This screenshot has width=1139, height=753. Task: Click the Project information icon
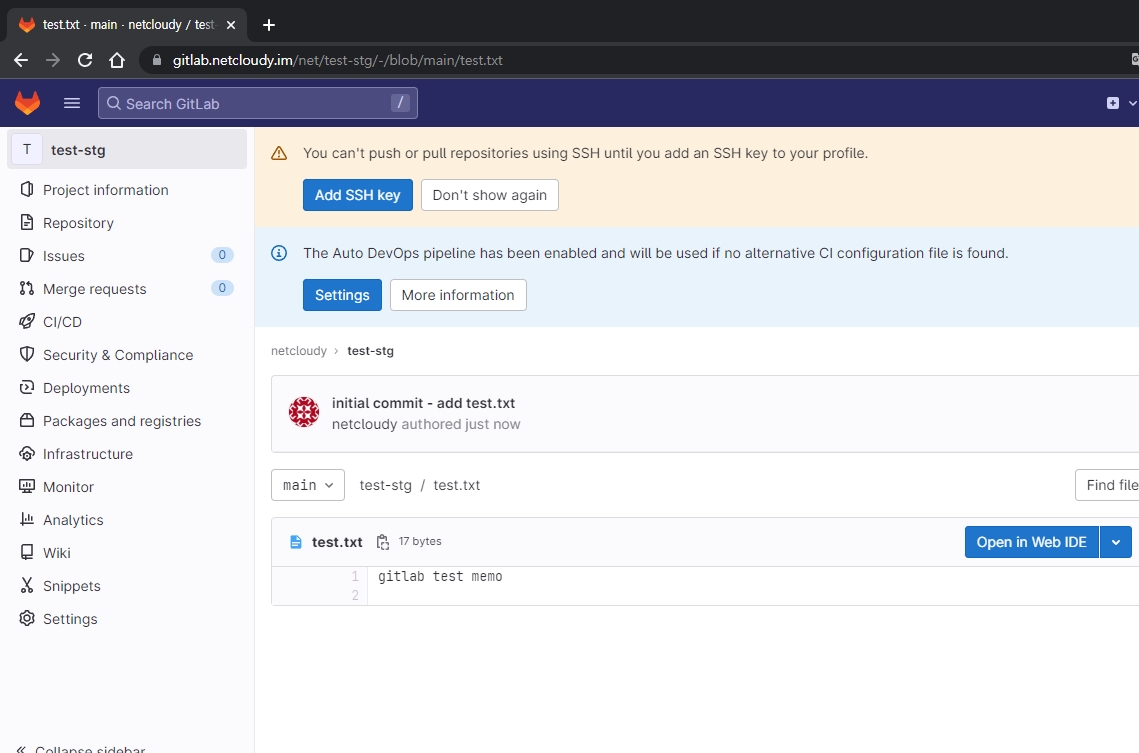(27, 190)
